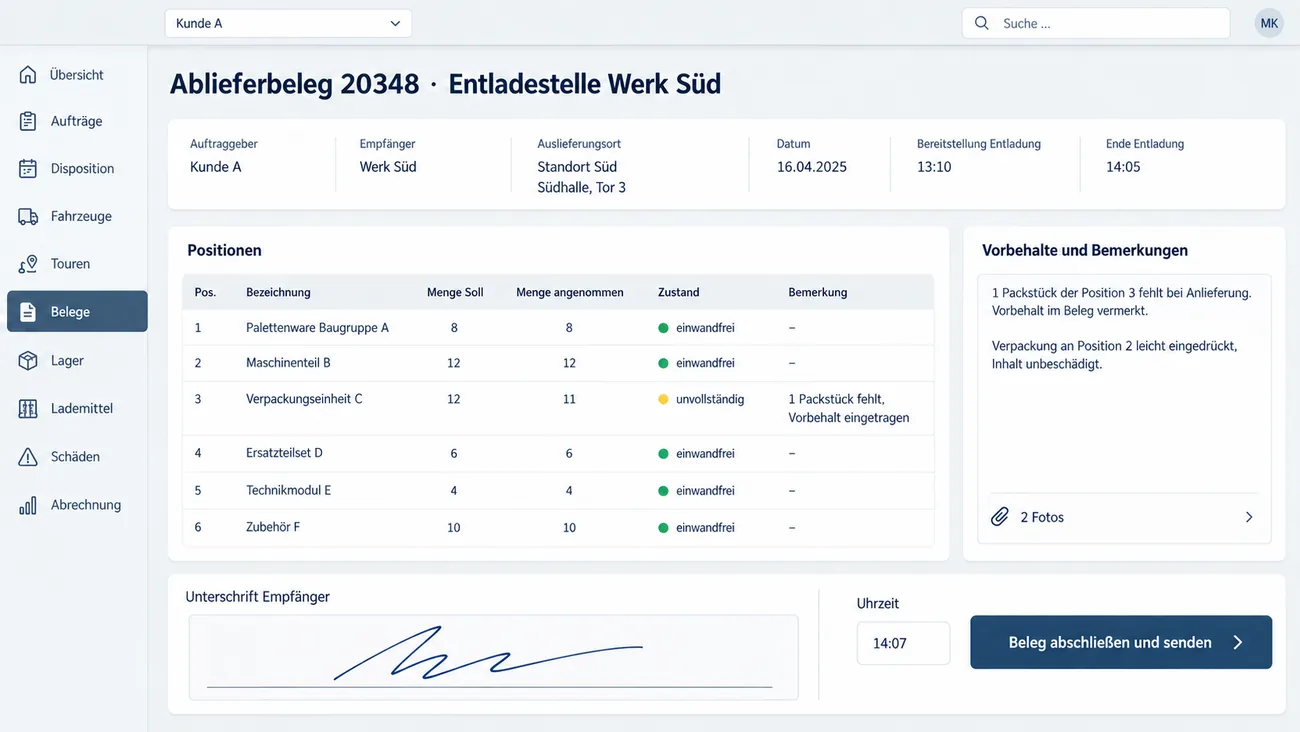
Task: Click the Uhrzeit field showing 14:07
Action: [x=903, y=643]
